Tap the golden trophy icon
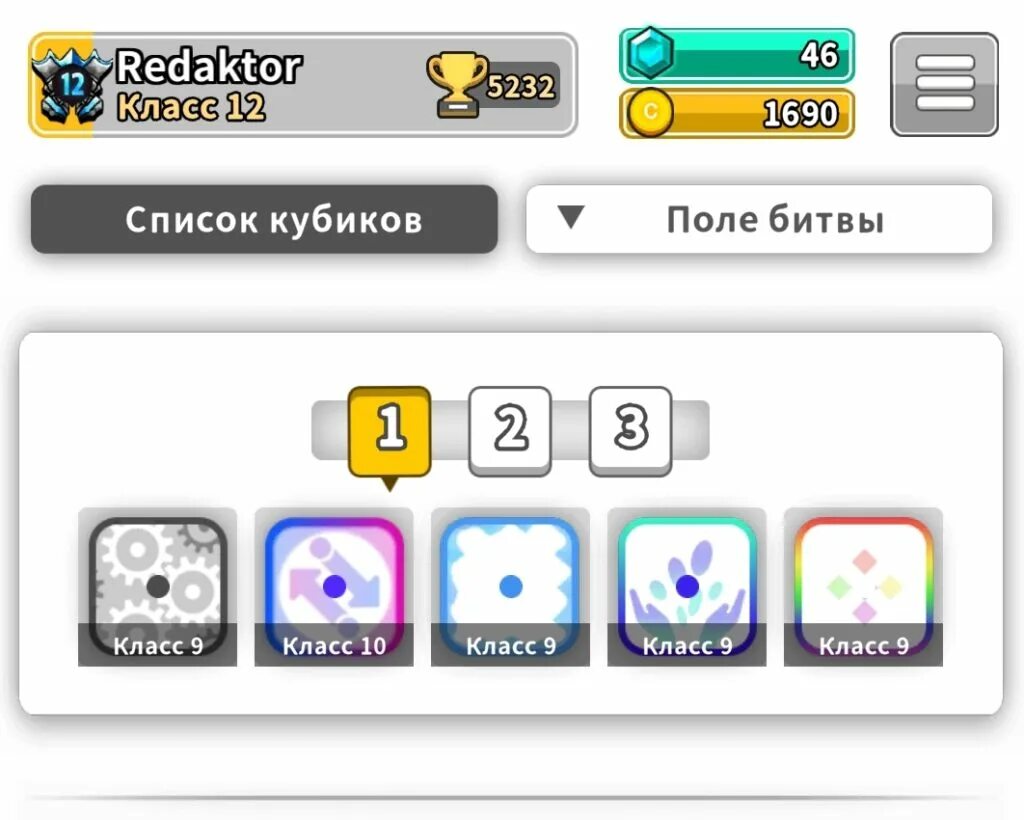The width and height of the screenshot is (1024, 820). [457, 85]
